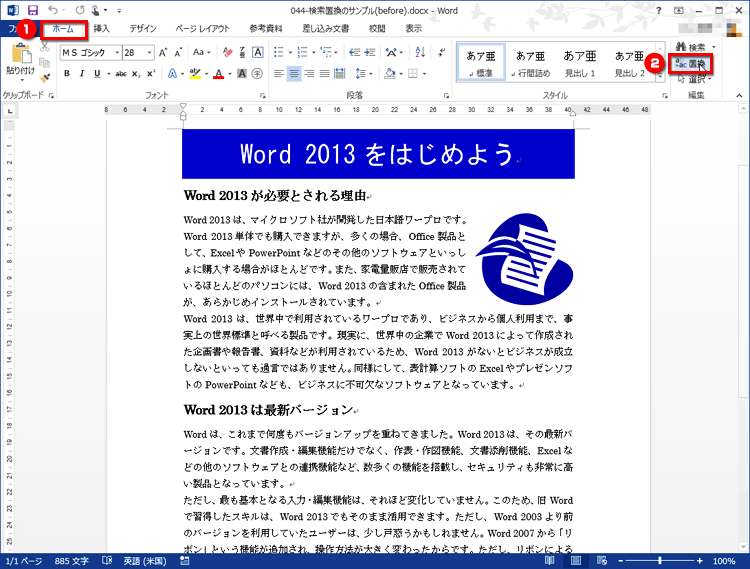The height and width of the screenshot is (569, 750).
Task: Open Word Help question mark
Action: pos(659,11)
